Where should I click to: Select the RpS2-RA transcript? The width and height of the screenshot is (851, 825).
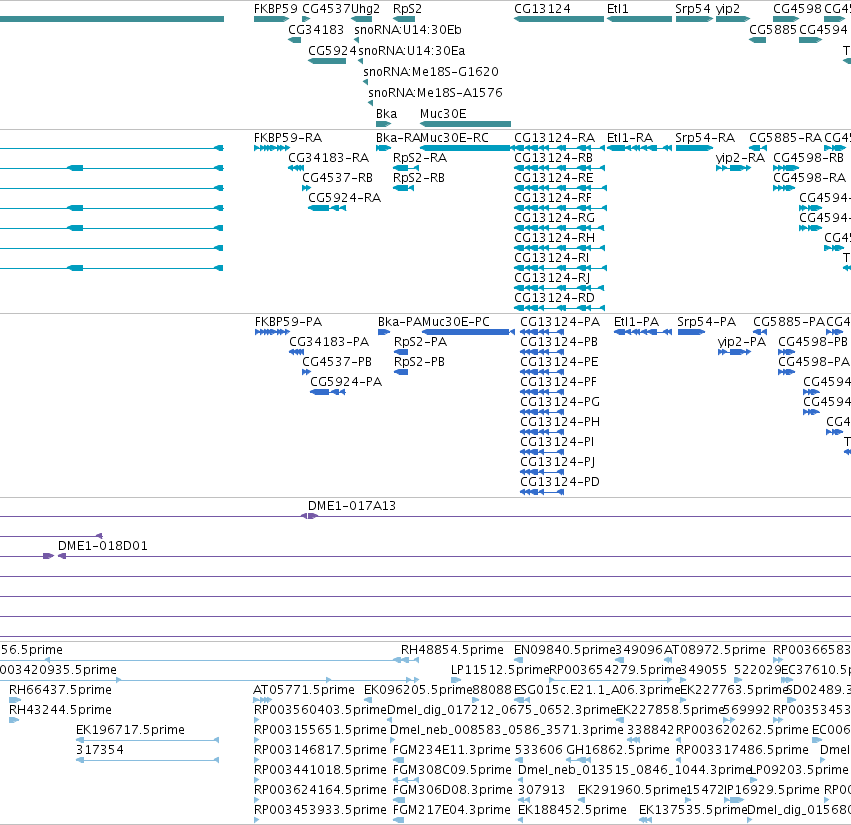420,158
